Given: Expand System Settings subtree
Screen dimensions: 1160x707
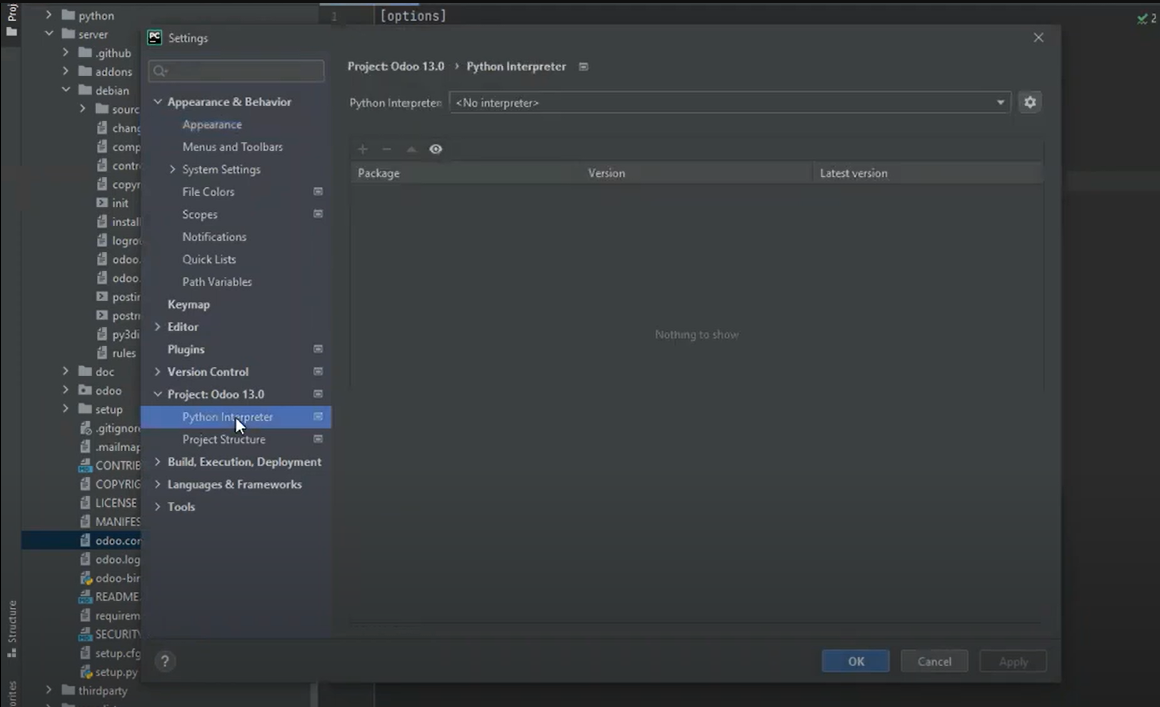Looking at the screenshot, I should pyautogui.click(x=172, y=169).
